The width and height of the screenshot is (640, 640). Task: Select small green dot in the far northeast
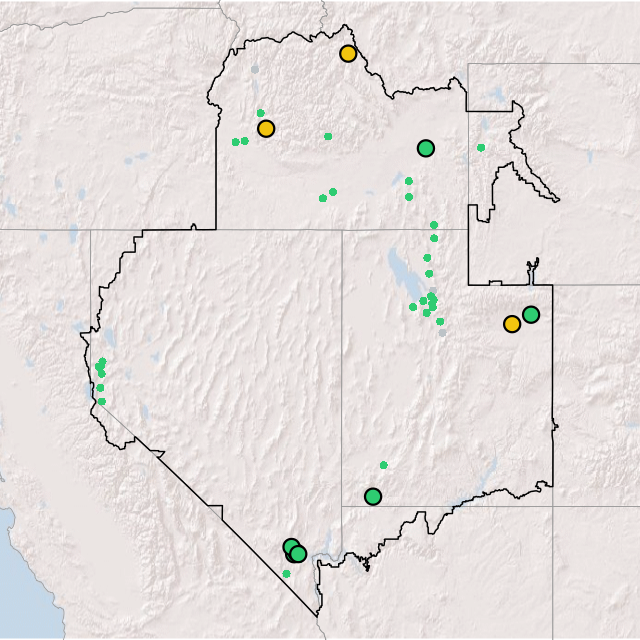(x=481, y=148)
